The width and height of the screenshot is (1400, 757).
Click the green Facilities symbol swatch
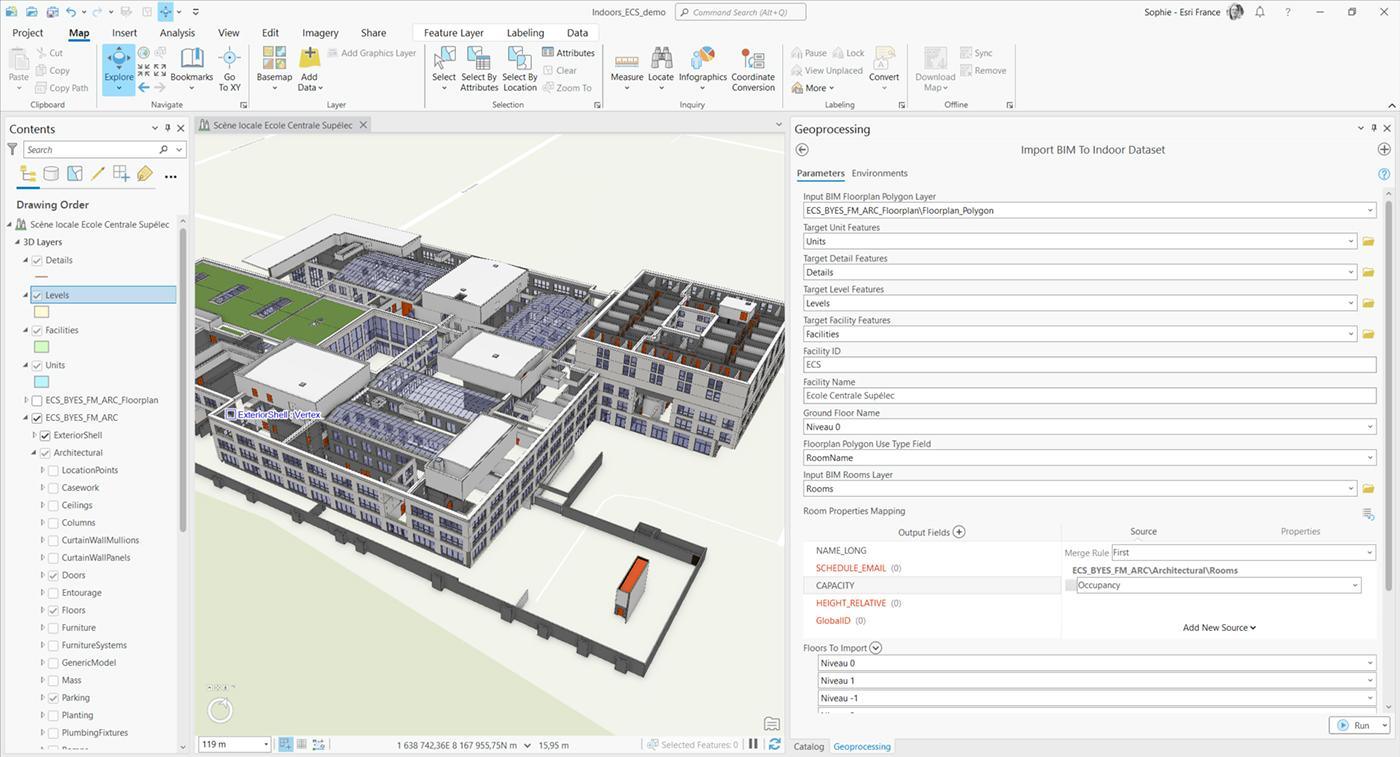[x=41, y=347]
